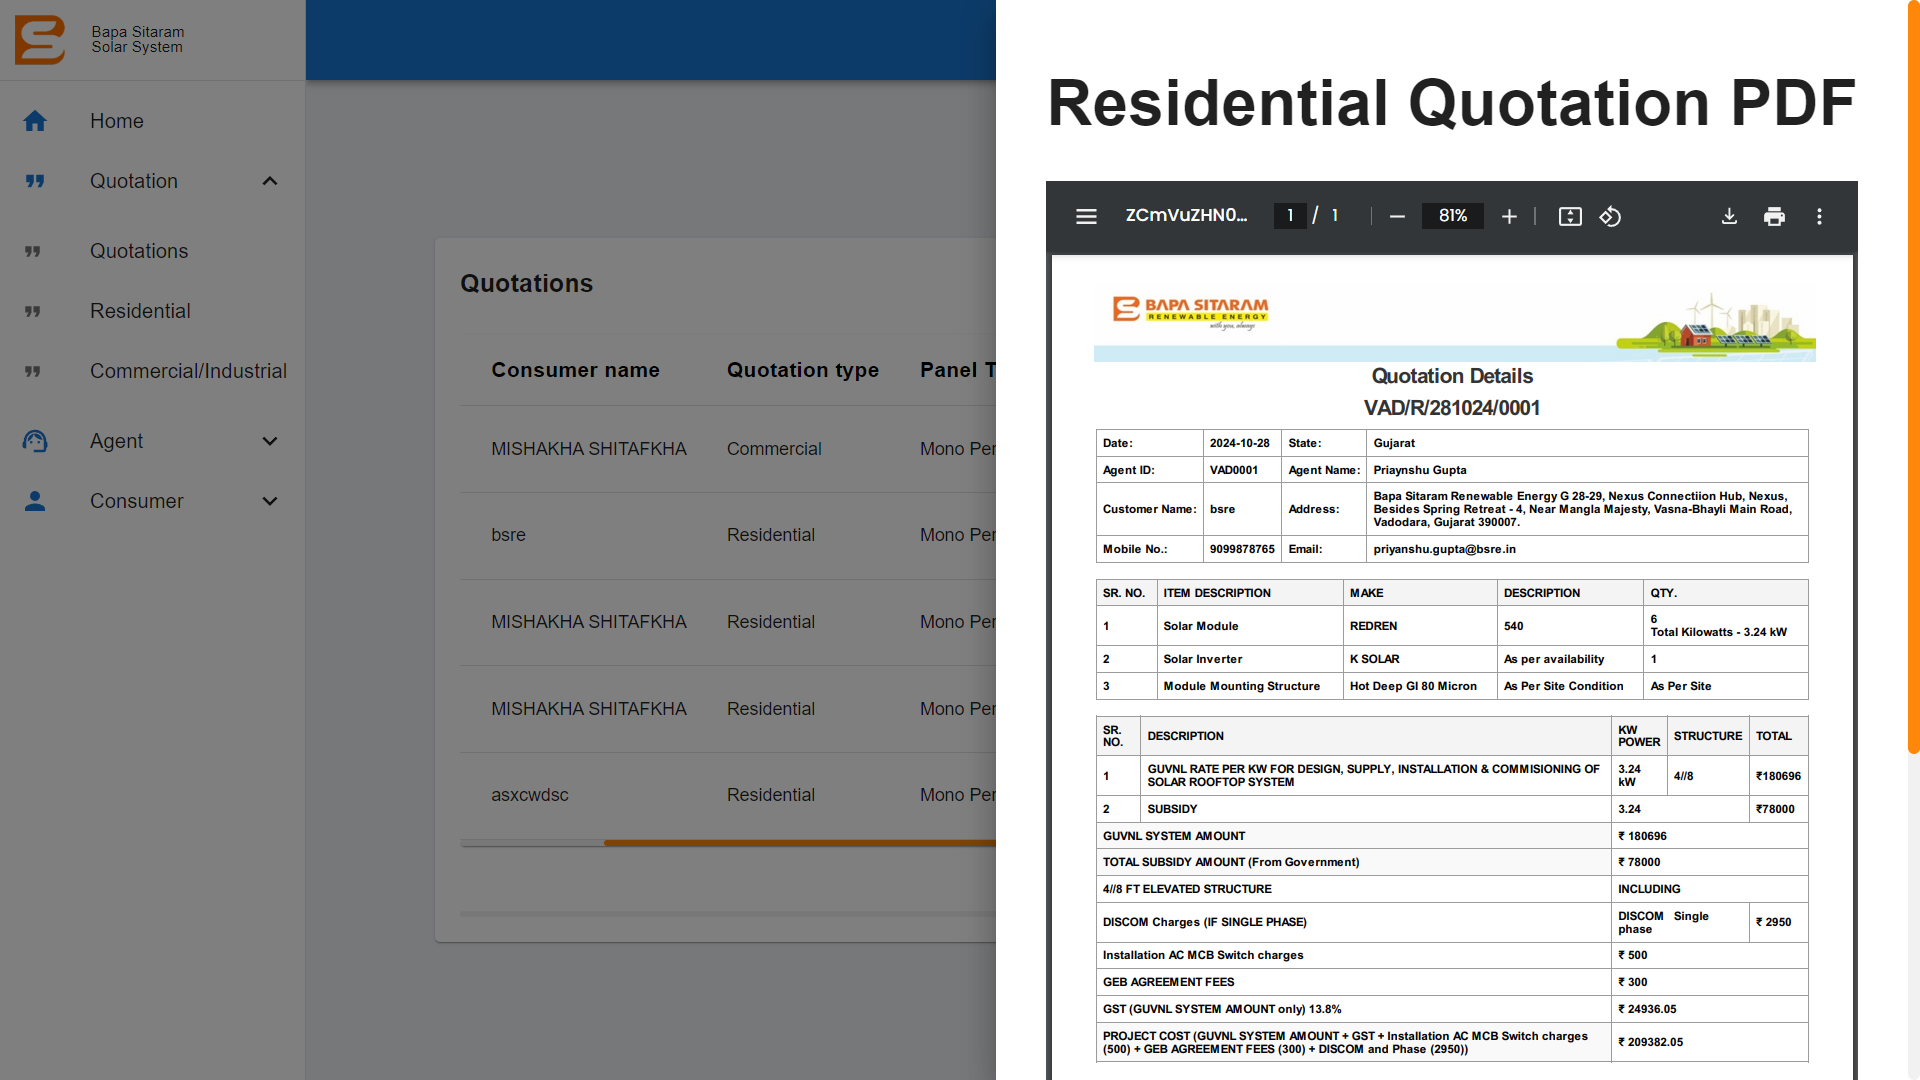Open Quotations submenu item
The width and height of the screenshot is (1920, 1080).
tap(139, 251)
